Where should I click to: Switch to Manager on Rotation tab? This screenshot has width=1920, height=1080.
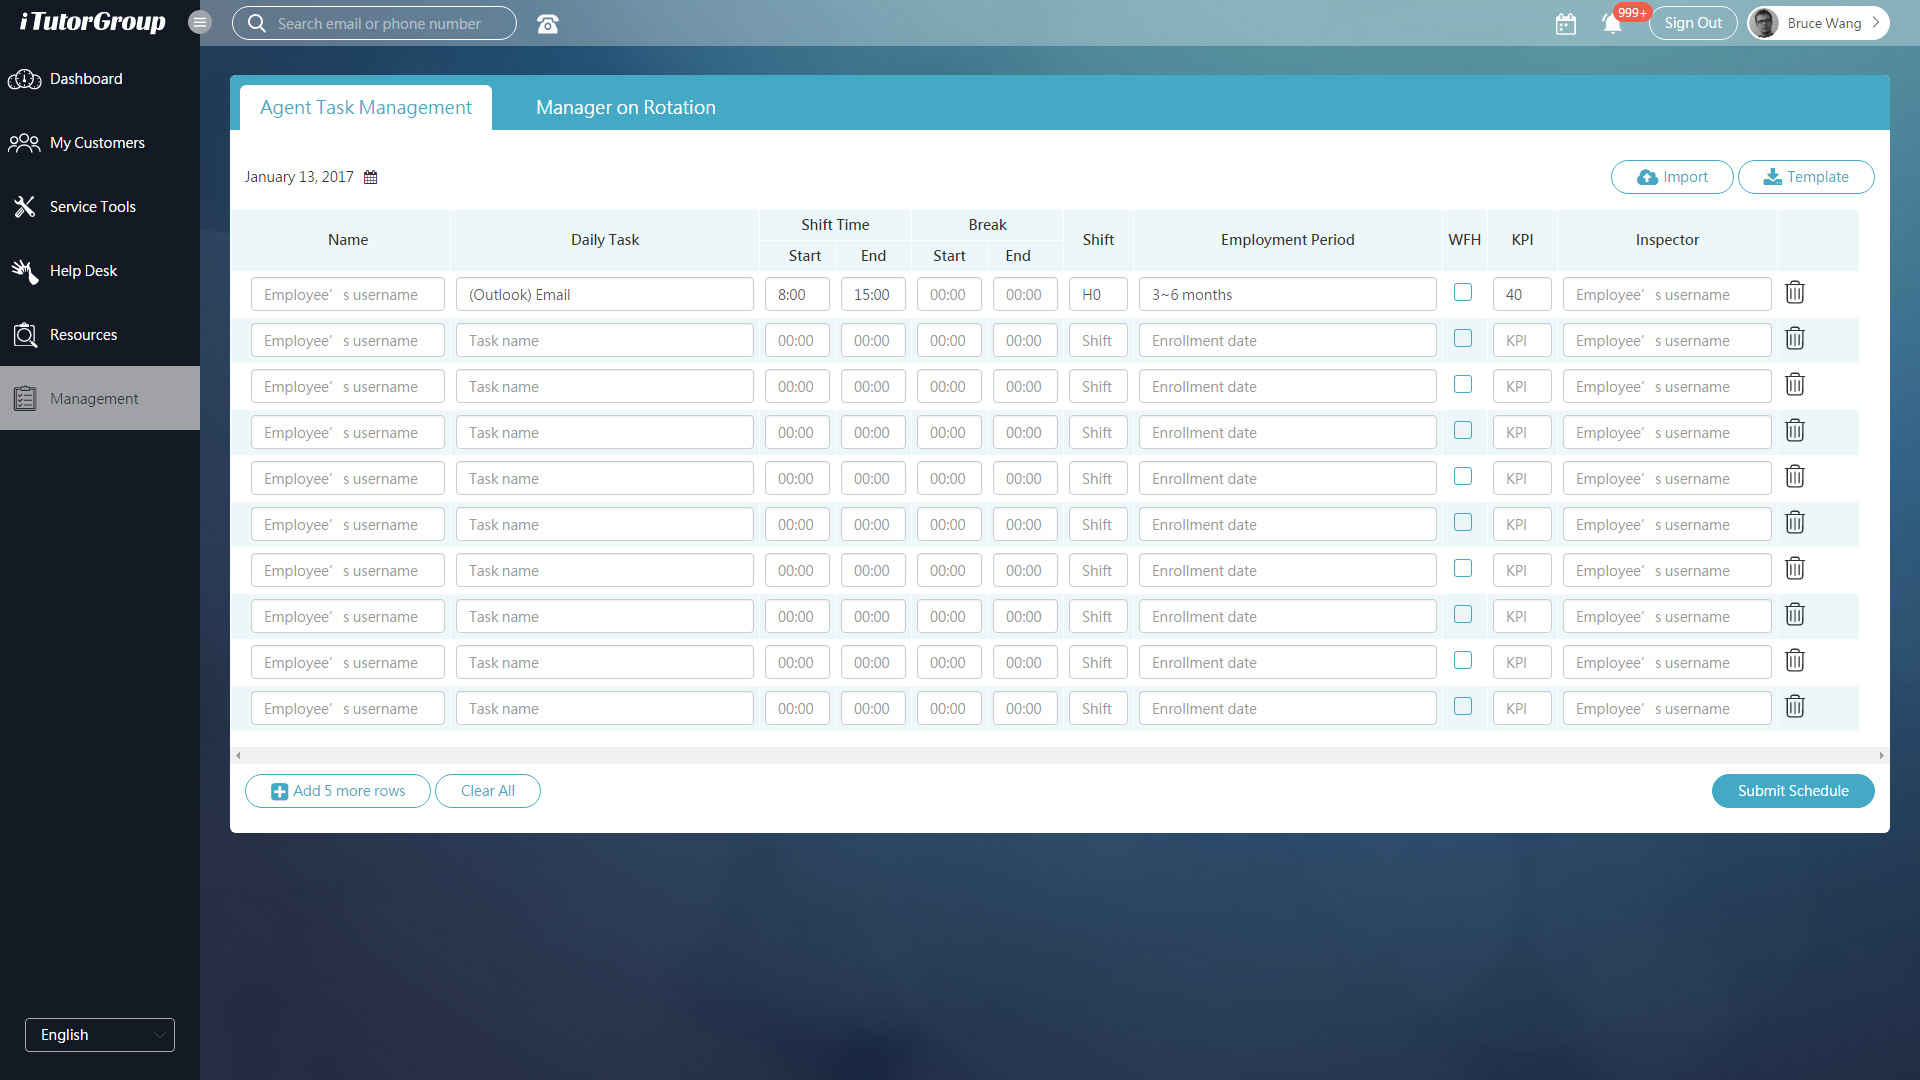pos(625,107)
